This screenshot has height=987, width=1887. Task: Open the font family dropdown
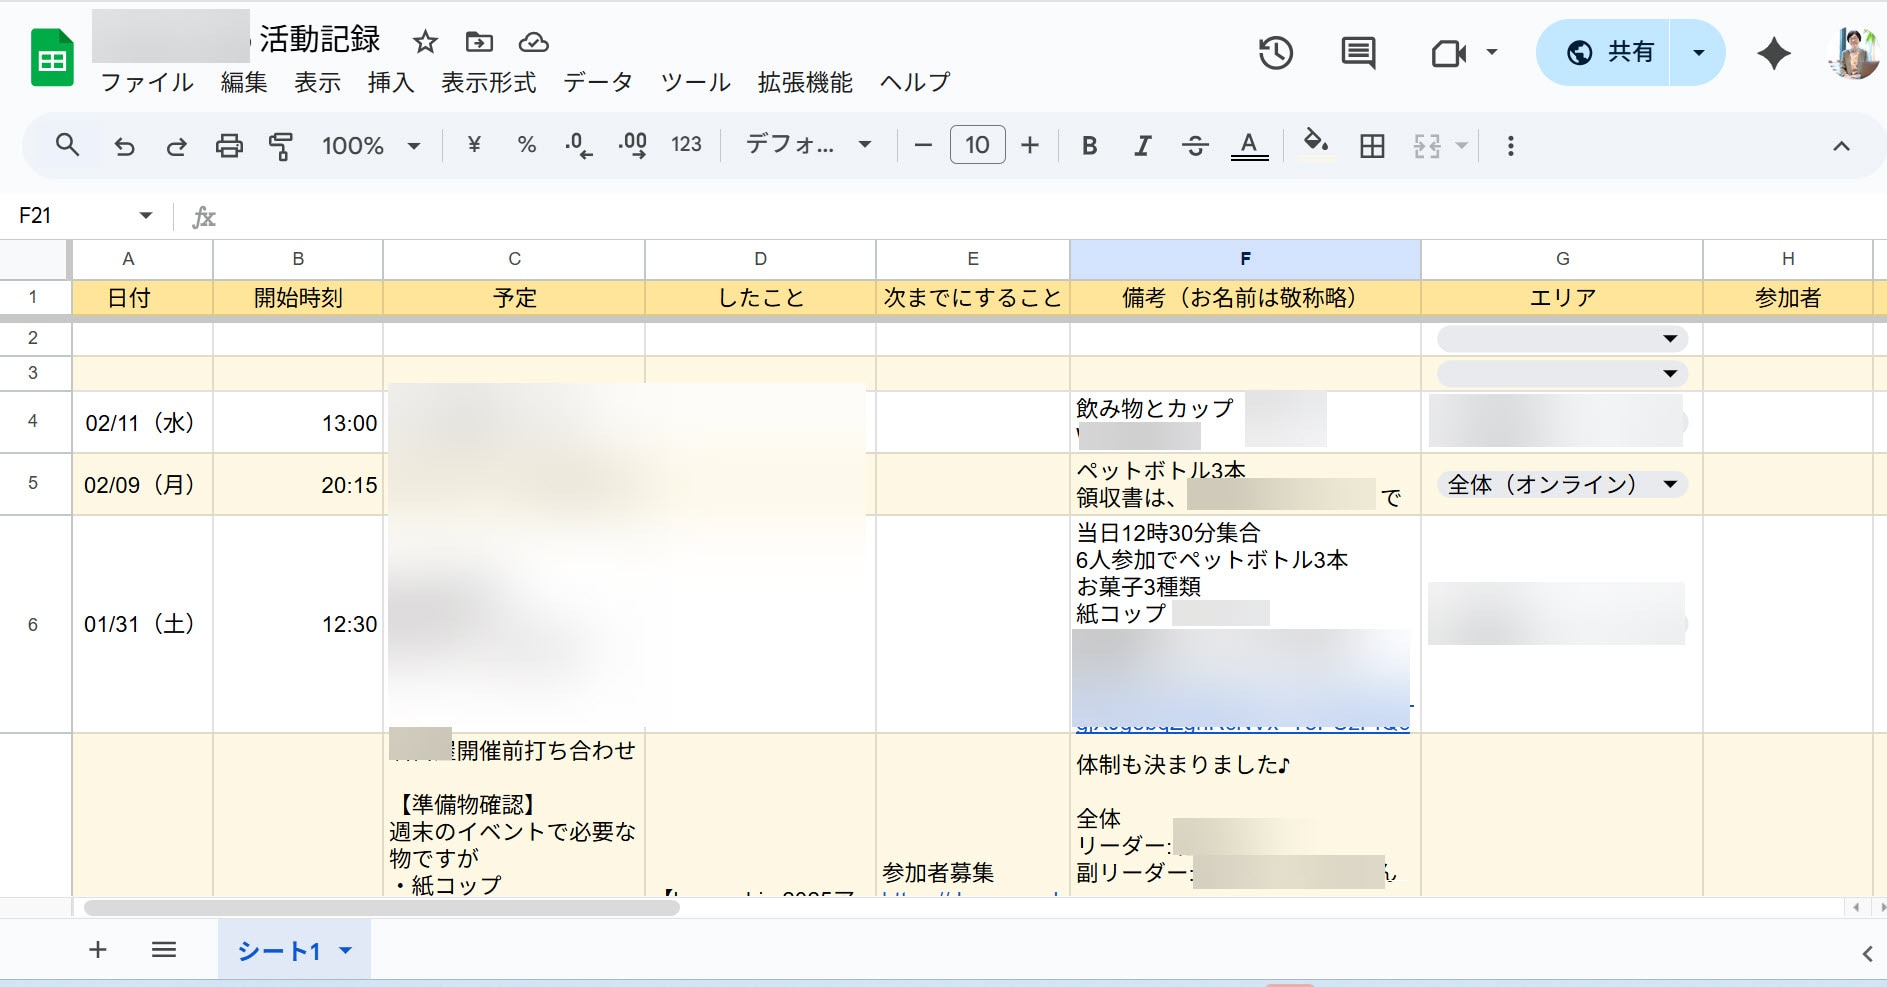click(x=808, y=146)
